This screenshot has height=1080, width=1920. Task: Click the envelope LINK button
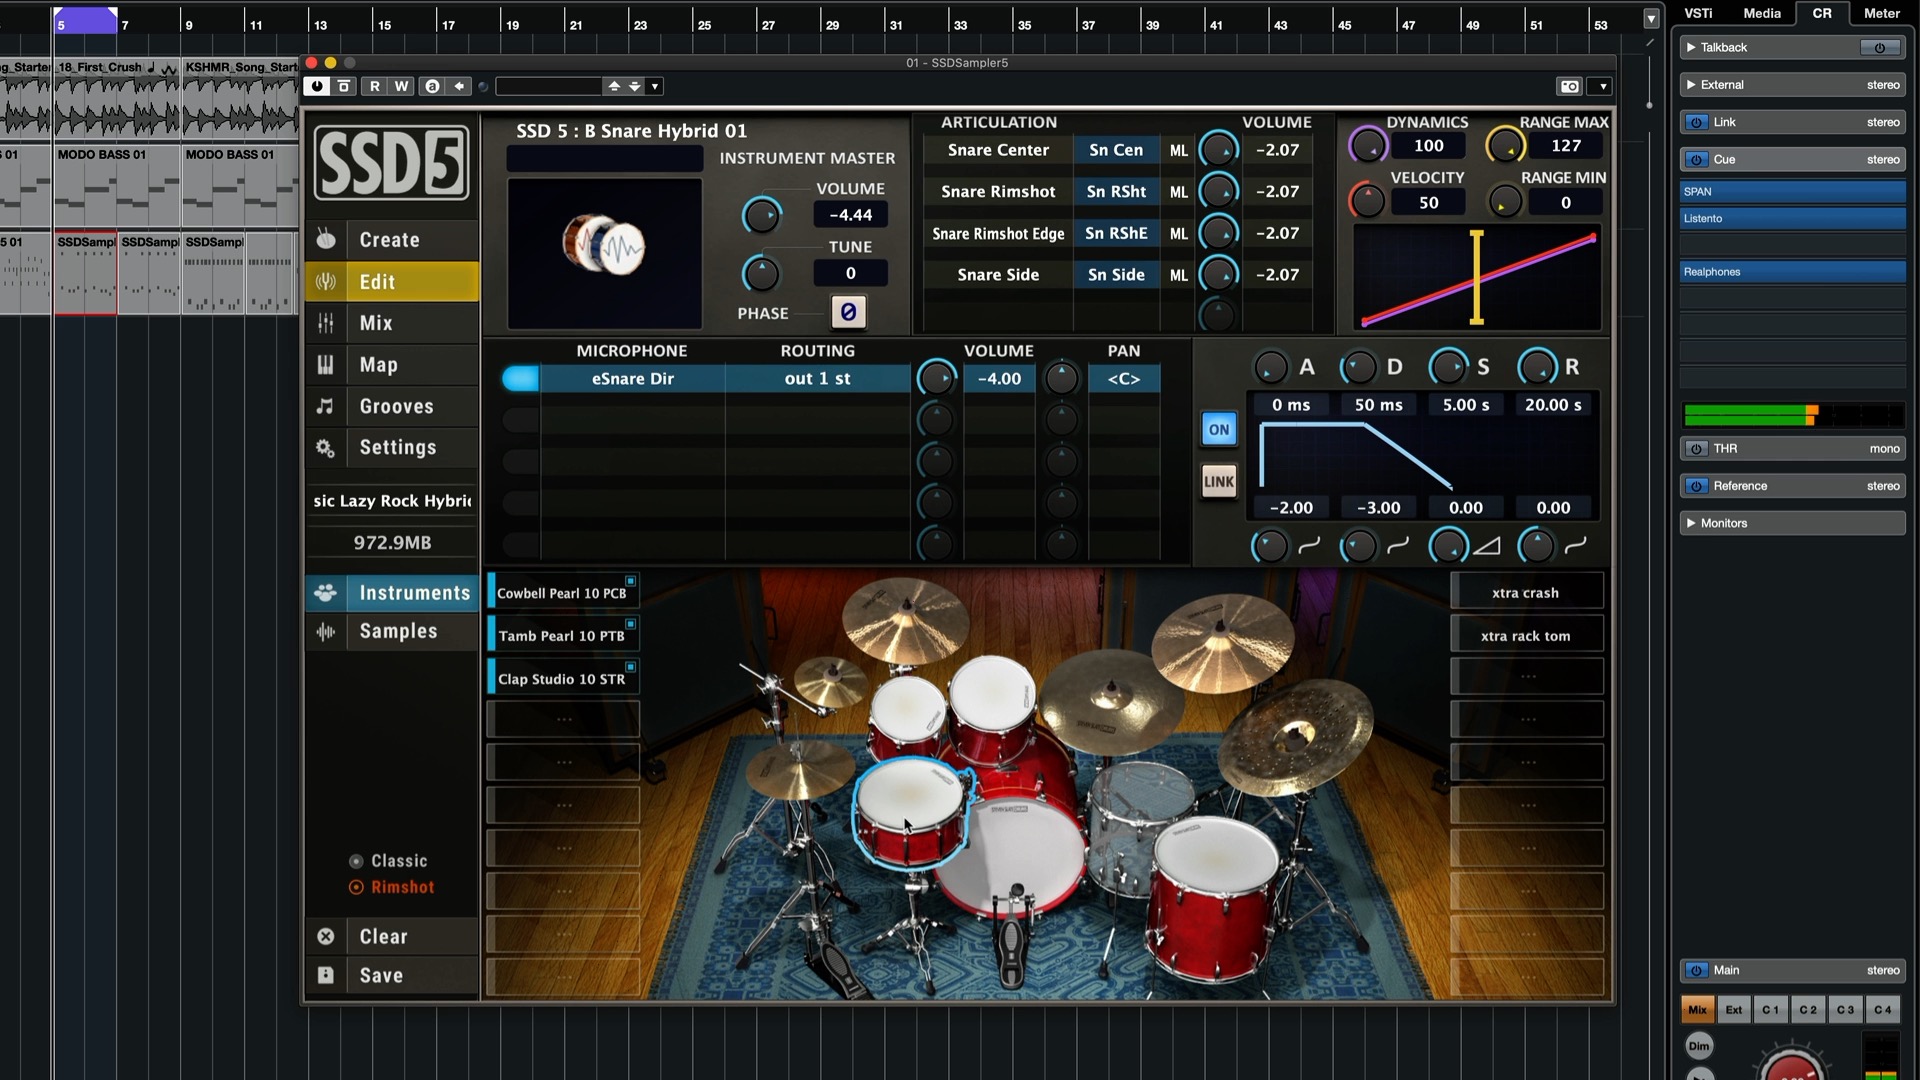point(1218,482)
